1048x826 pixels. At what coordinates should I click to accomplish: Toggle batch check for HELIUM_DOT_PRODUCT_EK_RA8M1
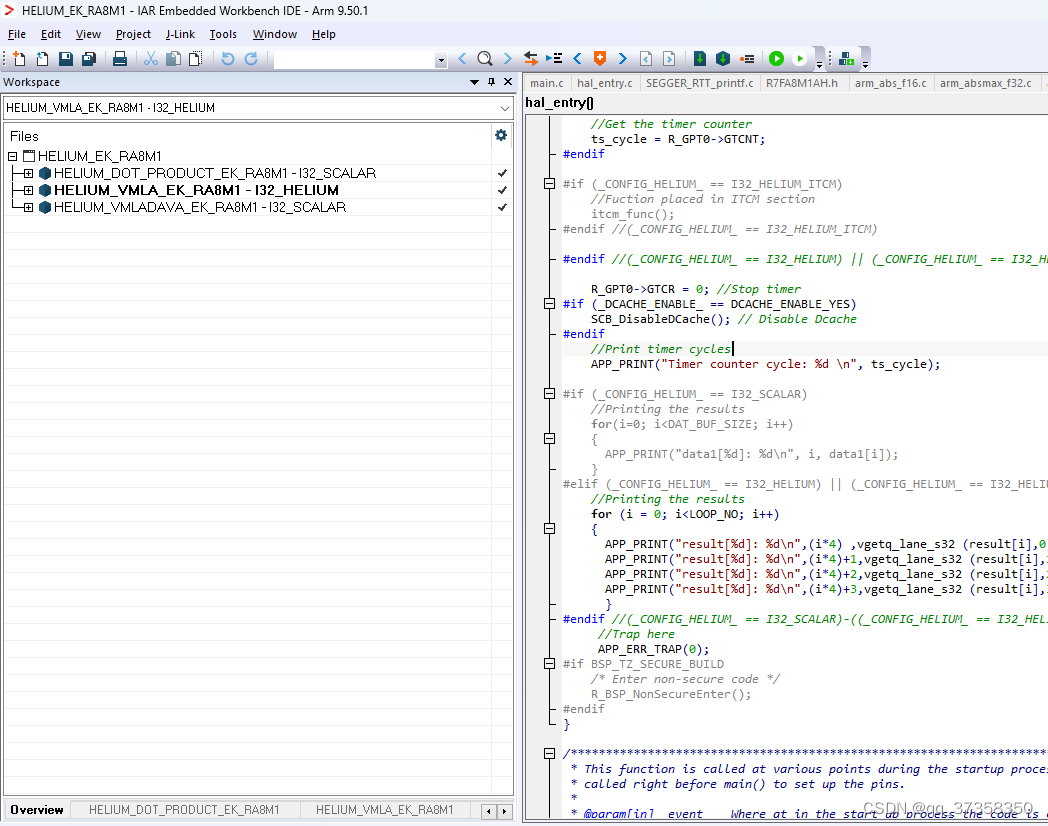click(x=502, y=173)
